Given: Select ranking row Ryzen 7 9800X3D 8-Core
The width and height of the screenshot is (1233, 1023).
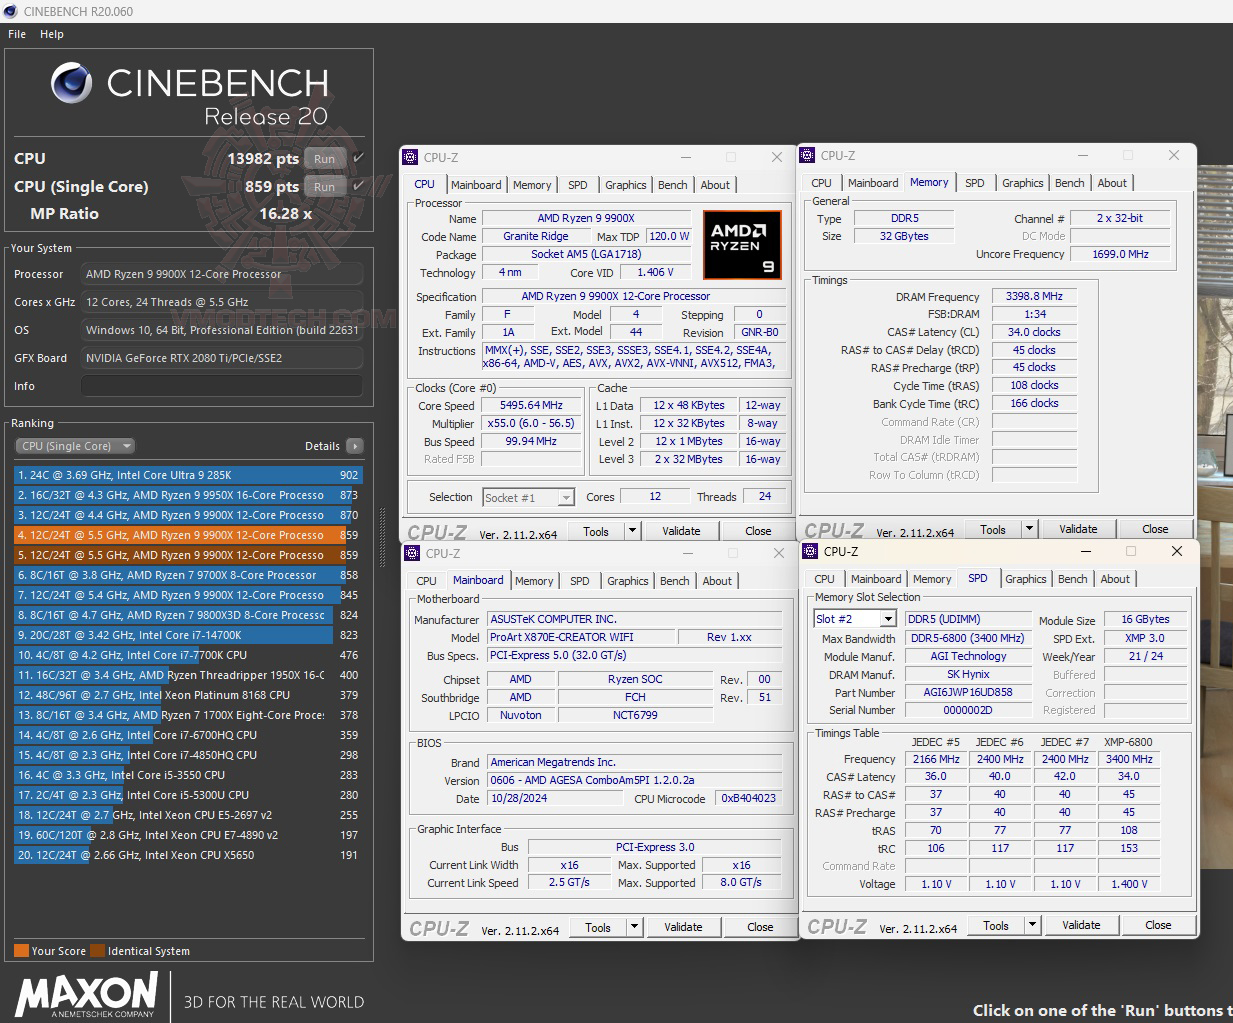Looking at the screenshot, I should [188, 615].
